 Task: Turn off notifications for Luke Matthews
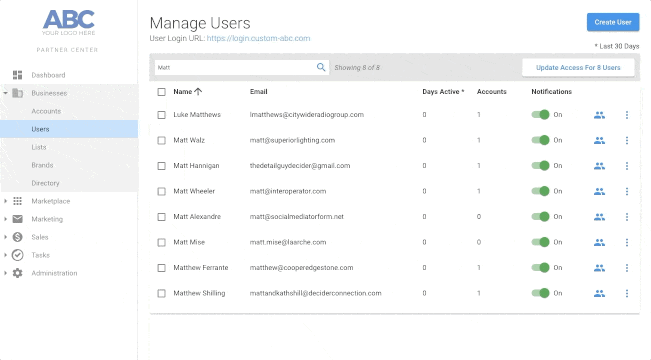tap(541, 115)
